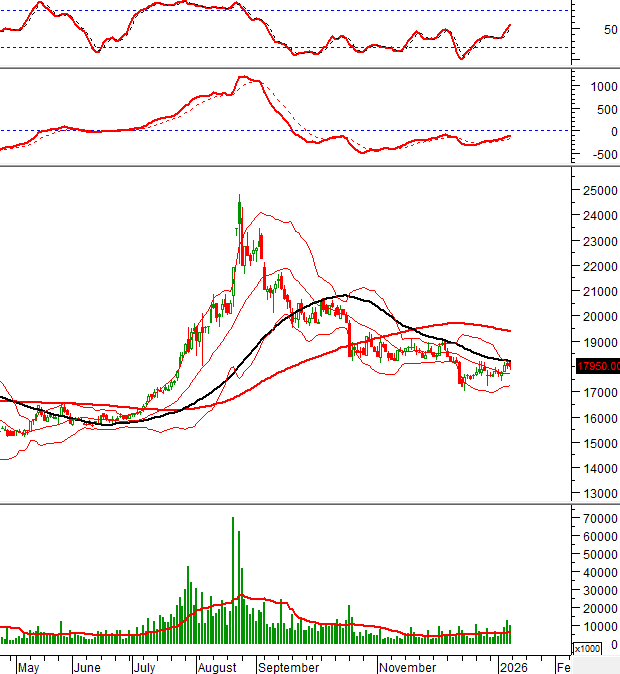Select the September label on time axis
620x674 pixels.
(x=287, y=667)
